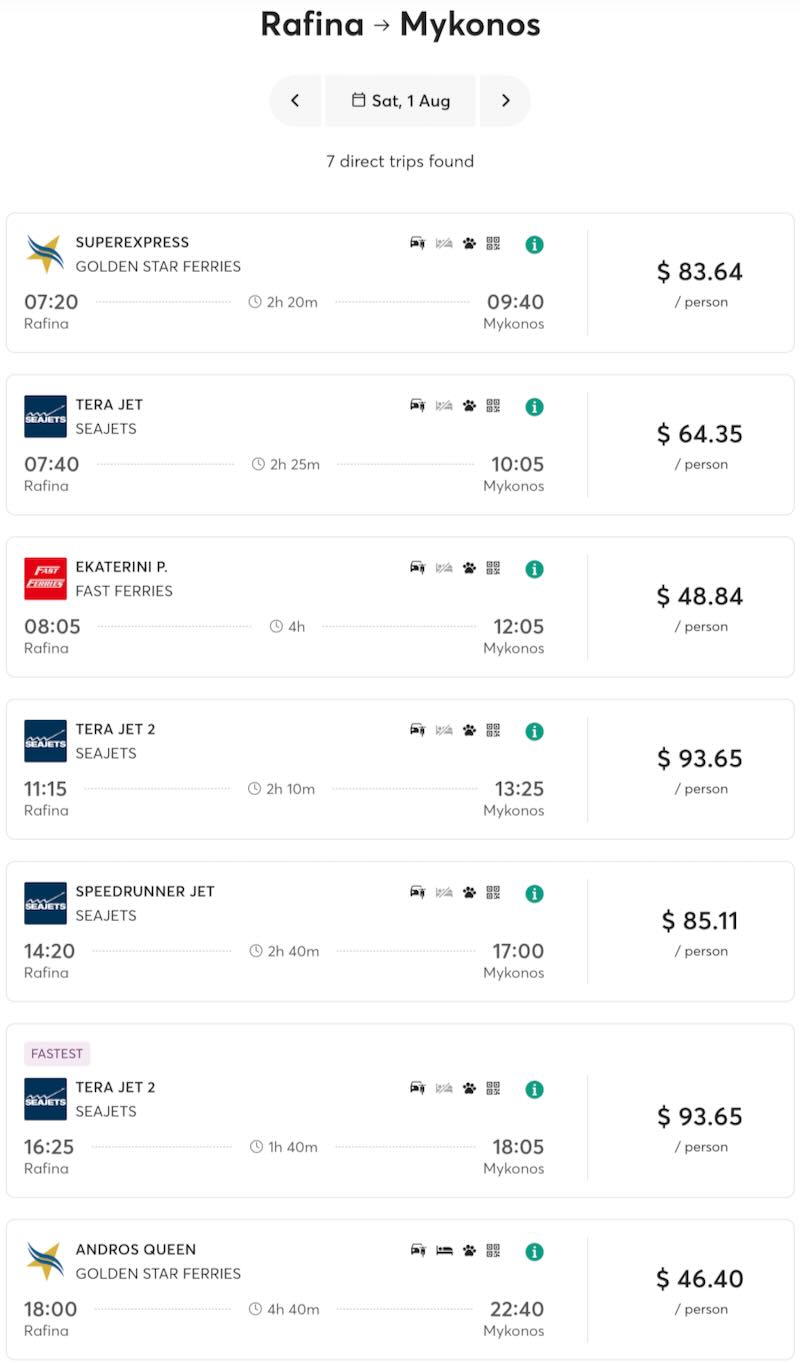Image resolution: width=800 pixels, height=1364 pixels.
Task: Go to the previous day with the left chevron
Action: (x=295, y=100)
